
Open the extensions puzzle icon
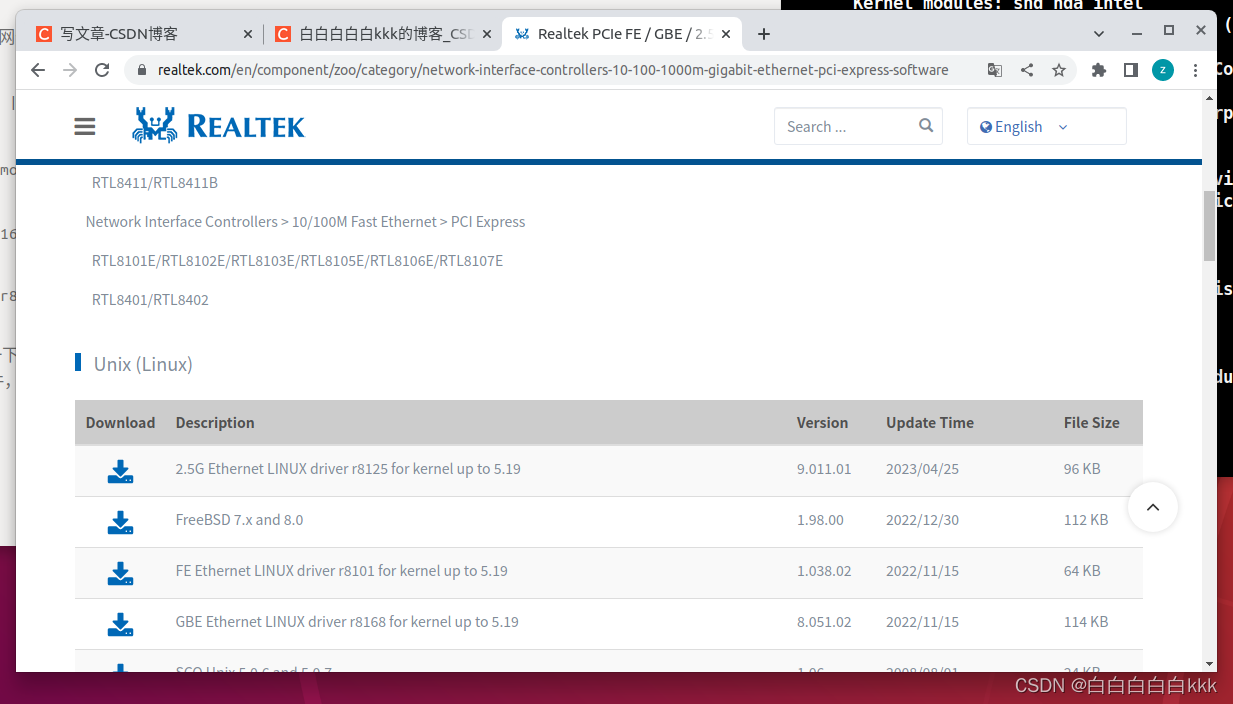point(1099,70)
